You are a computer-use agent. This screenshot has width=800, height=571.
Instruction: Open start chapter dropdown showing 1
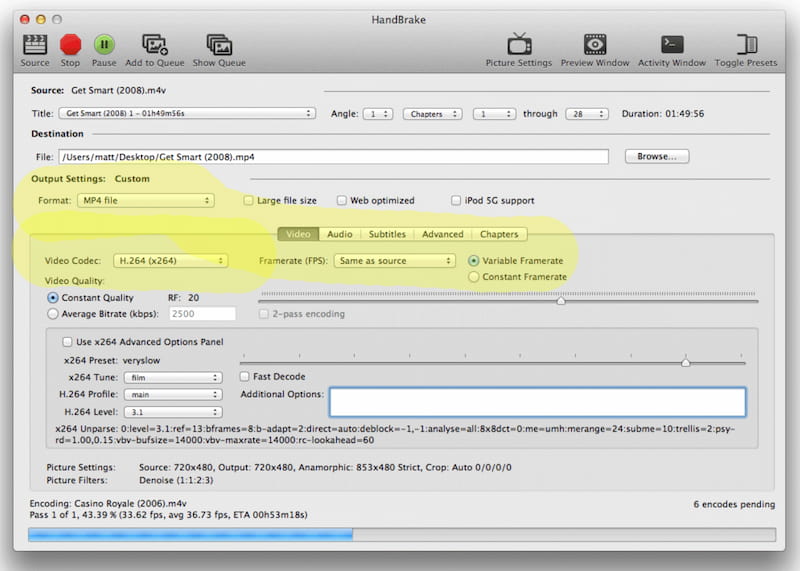(x=494, y=114)
